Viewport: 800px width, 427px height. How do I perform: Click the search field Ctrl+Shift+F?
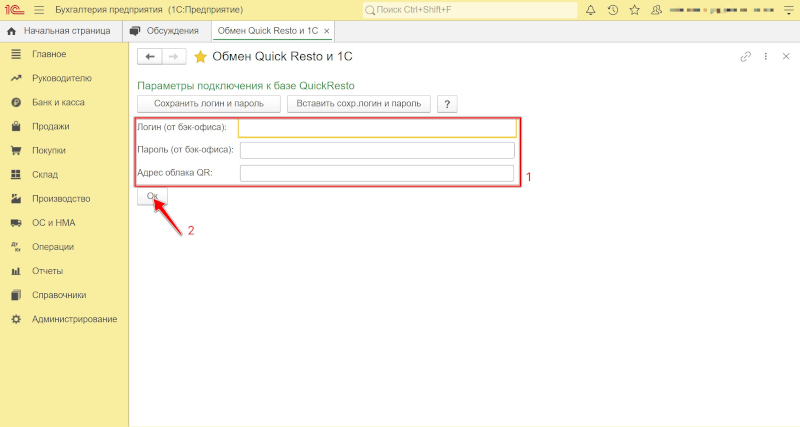[x=470, y=10]
